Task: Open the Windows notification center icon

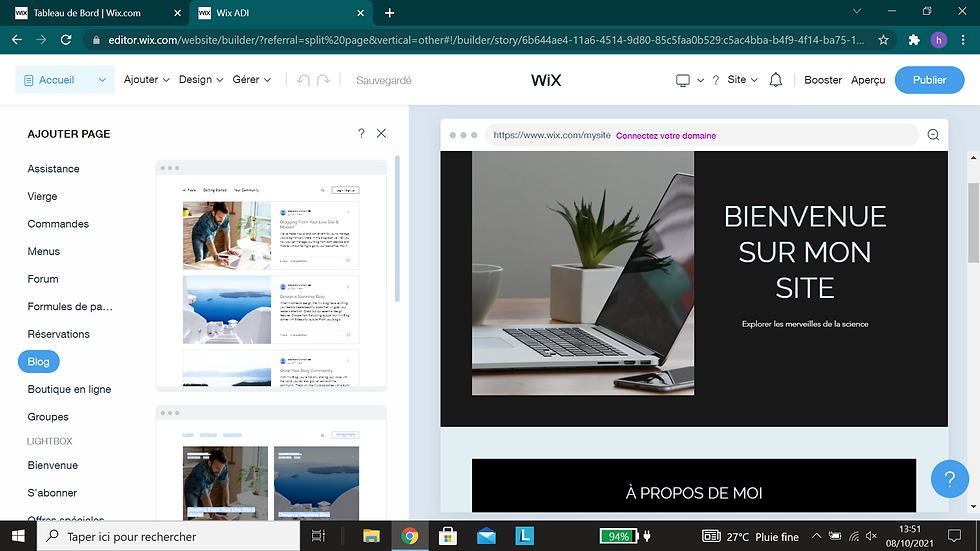Action: click(954, 536)
